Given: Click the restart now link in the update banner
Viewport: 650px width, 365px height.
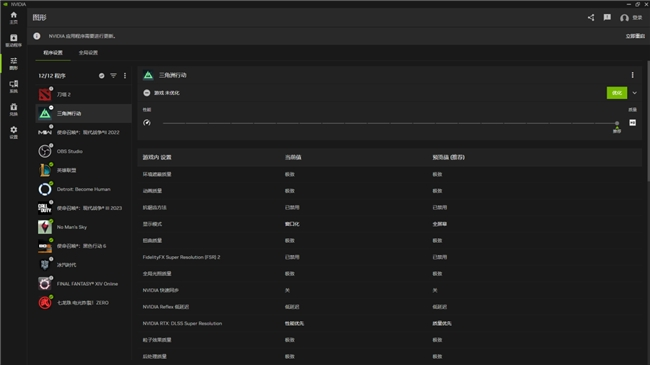Looking at the screenshot, I should (635, 36).
